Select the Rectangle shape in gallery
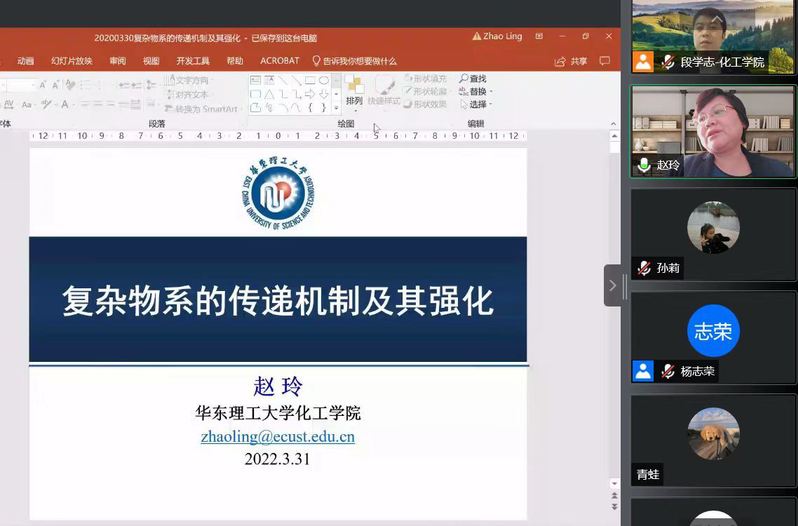798x526 pixels. (310, 80)
